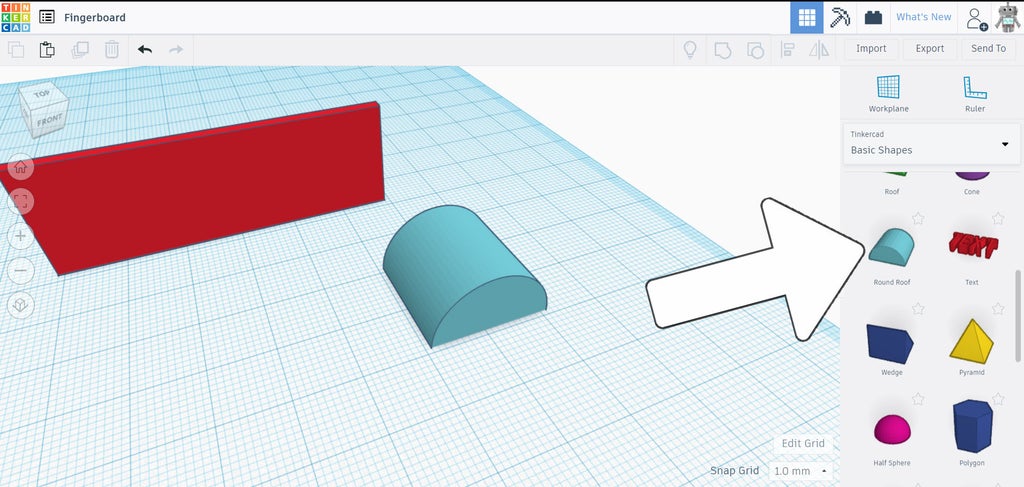The image size is (1024, 487).
Task: Open the design list icon beside Fingerboard
Action: point(47,17)
